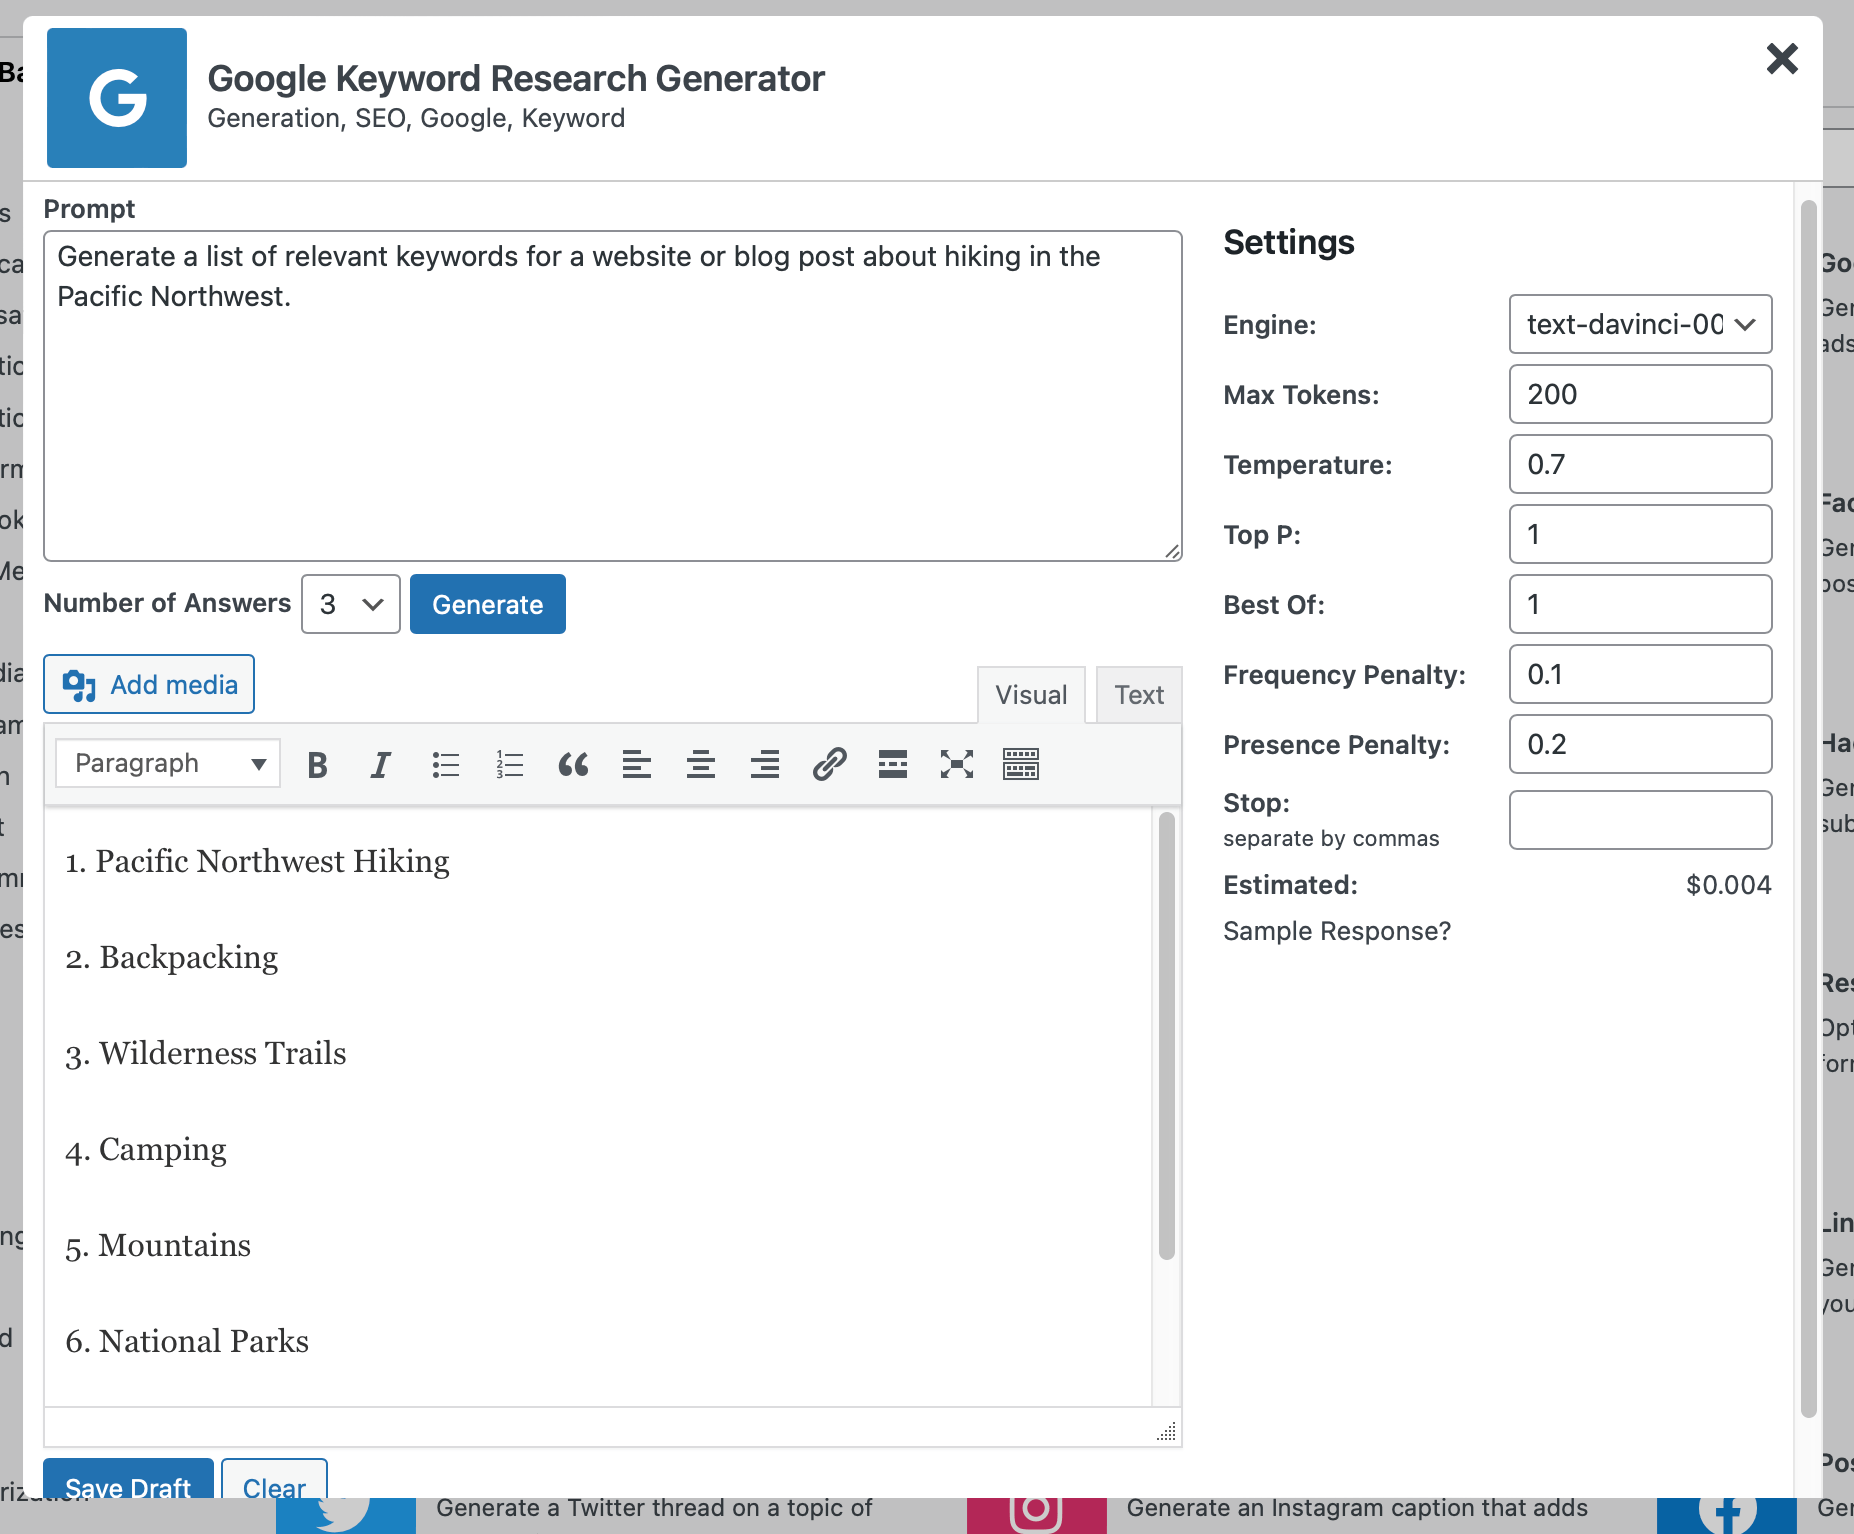Click the '4. Camping' line
The image size is (1854, 1534).
click(x=146, y=1149)
